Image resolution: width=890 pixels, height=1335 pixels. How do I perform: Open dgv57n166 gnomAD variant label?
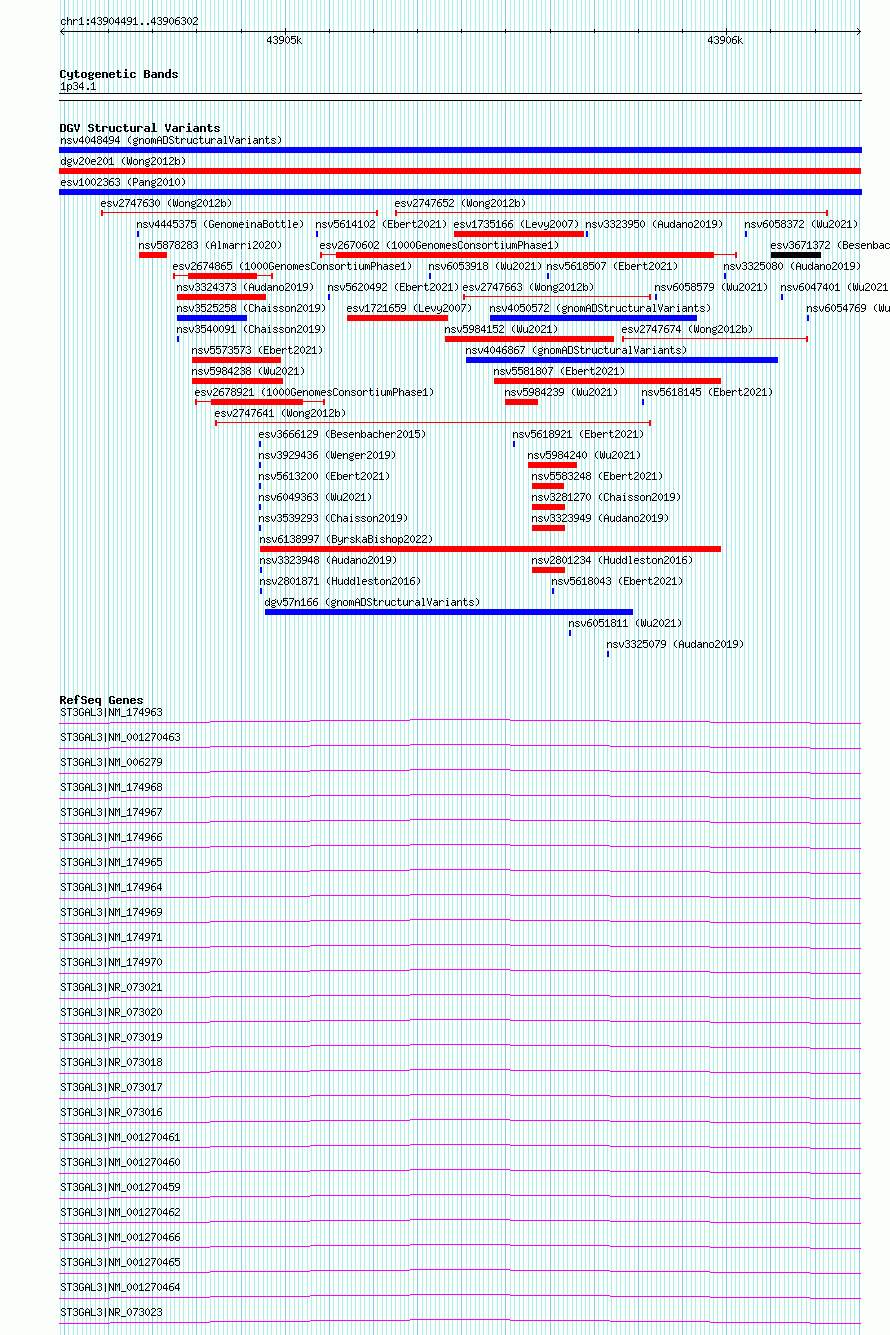click(x=373, y=602)
